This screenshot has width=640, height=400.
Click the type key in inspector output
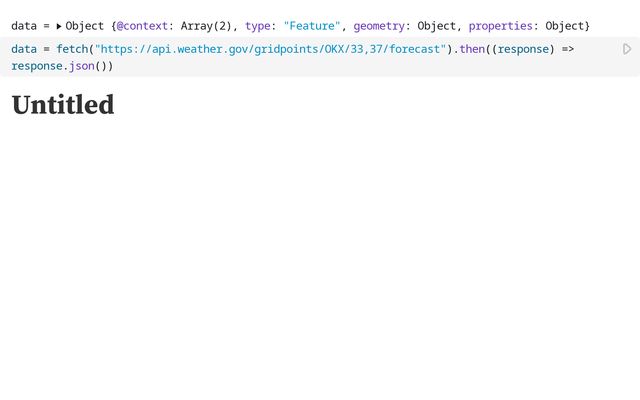pos(259,26)
